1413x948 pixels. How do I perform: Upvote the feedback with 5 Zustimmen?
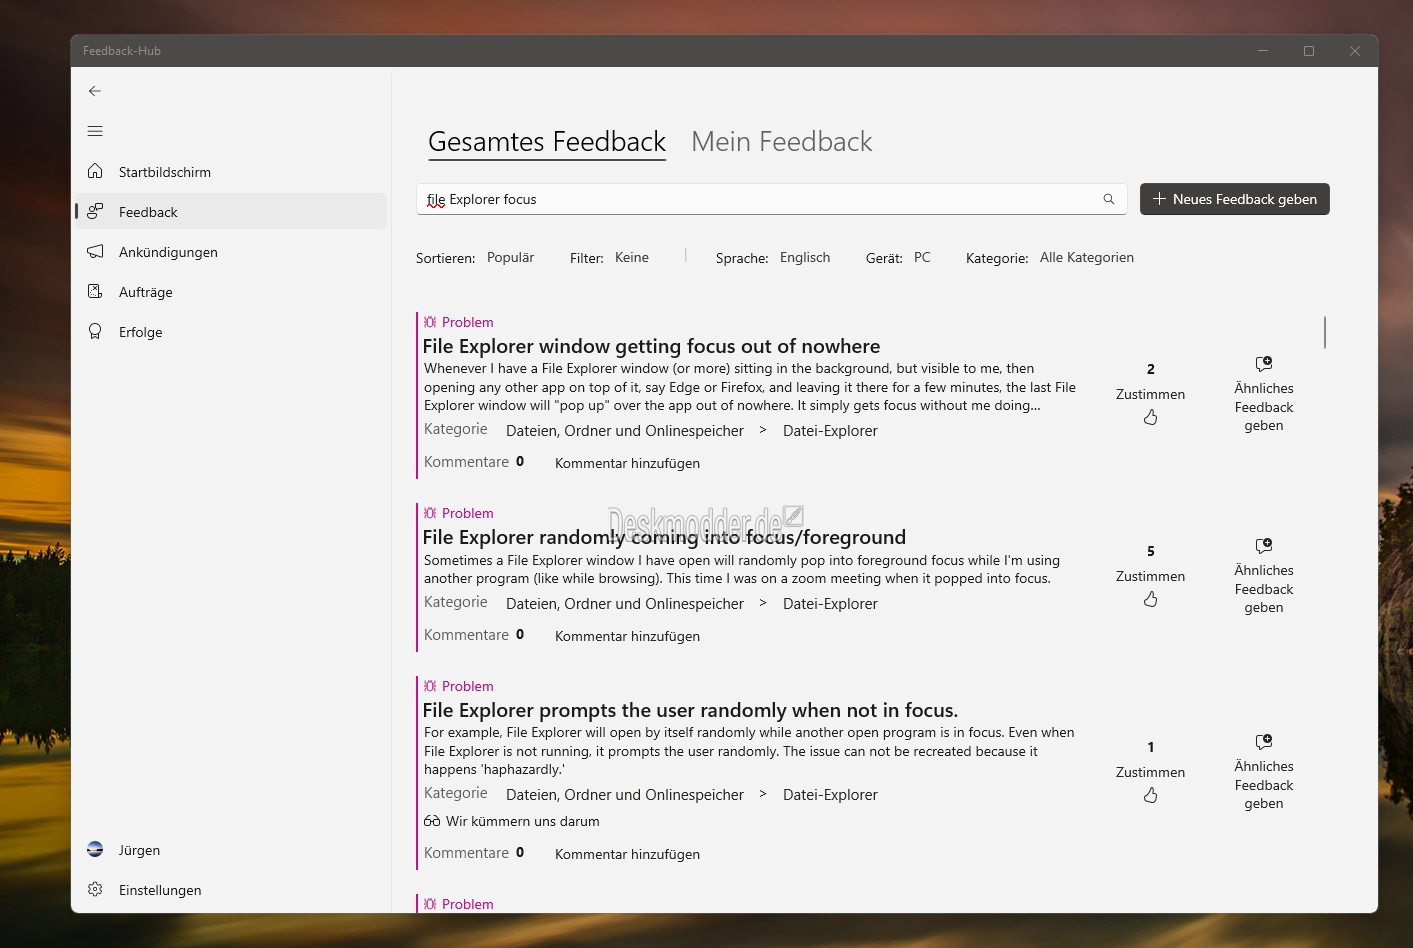pyautogui.click(x=1151, y=599)
